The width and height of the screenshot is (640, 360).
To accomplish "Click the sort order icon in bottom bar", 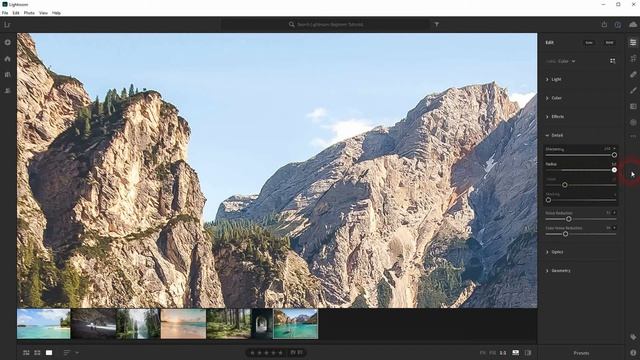I will pyautogui.click(x=67, y=353).
